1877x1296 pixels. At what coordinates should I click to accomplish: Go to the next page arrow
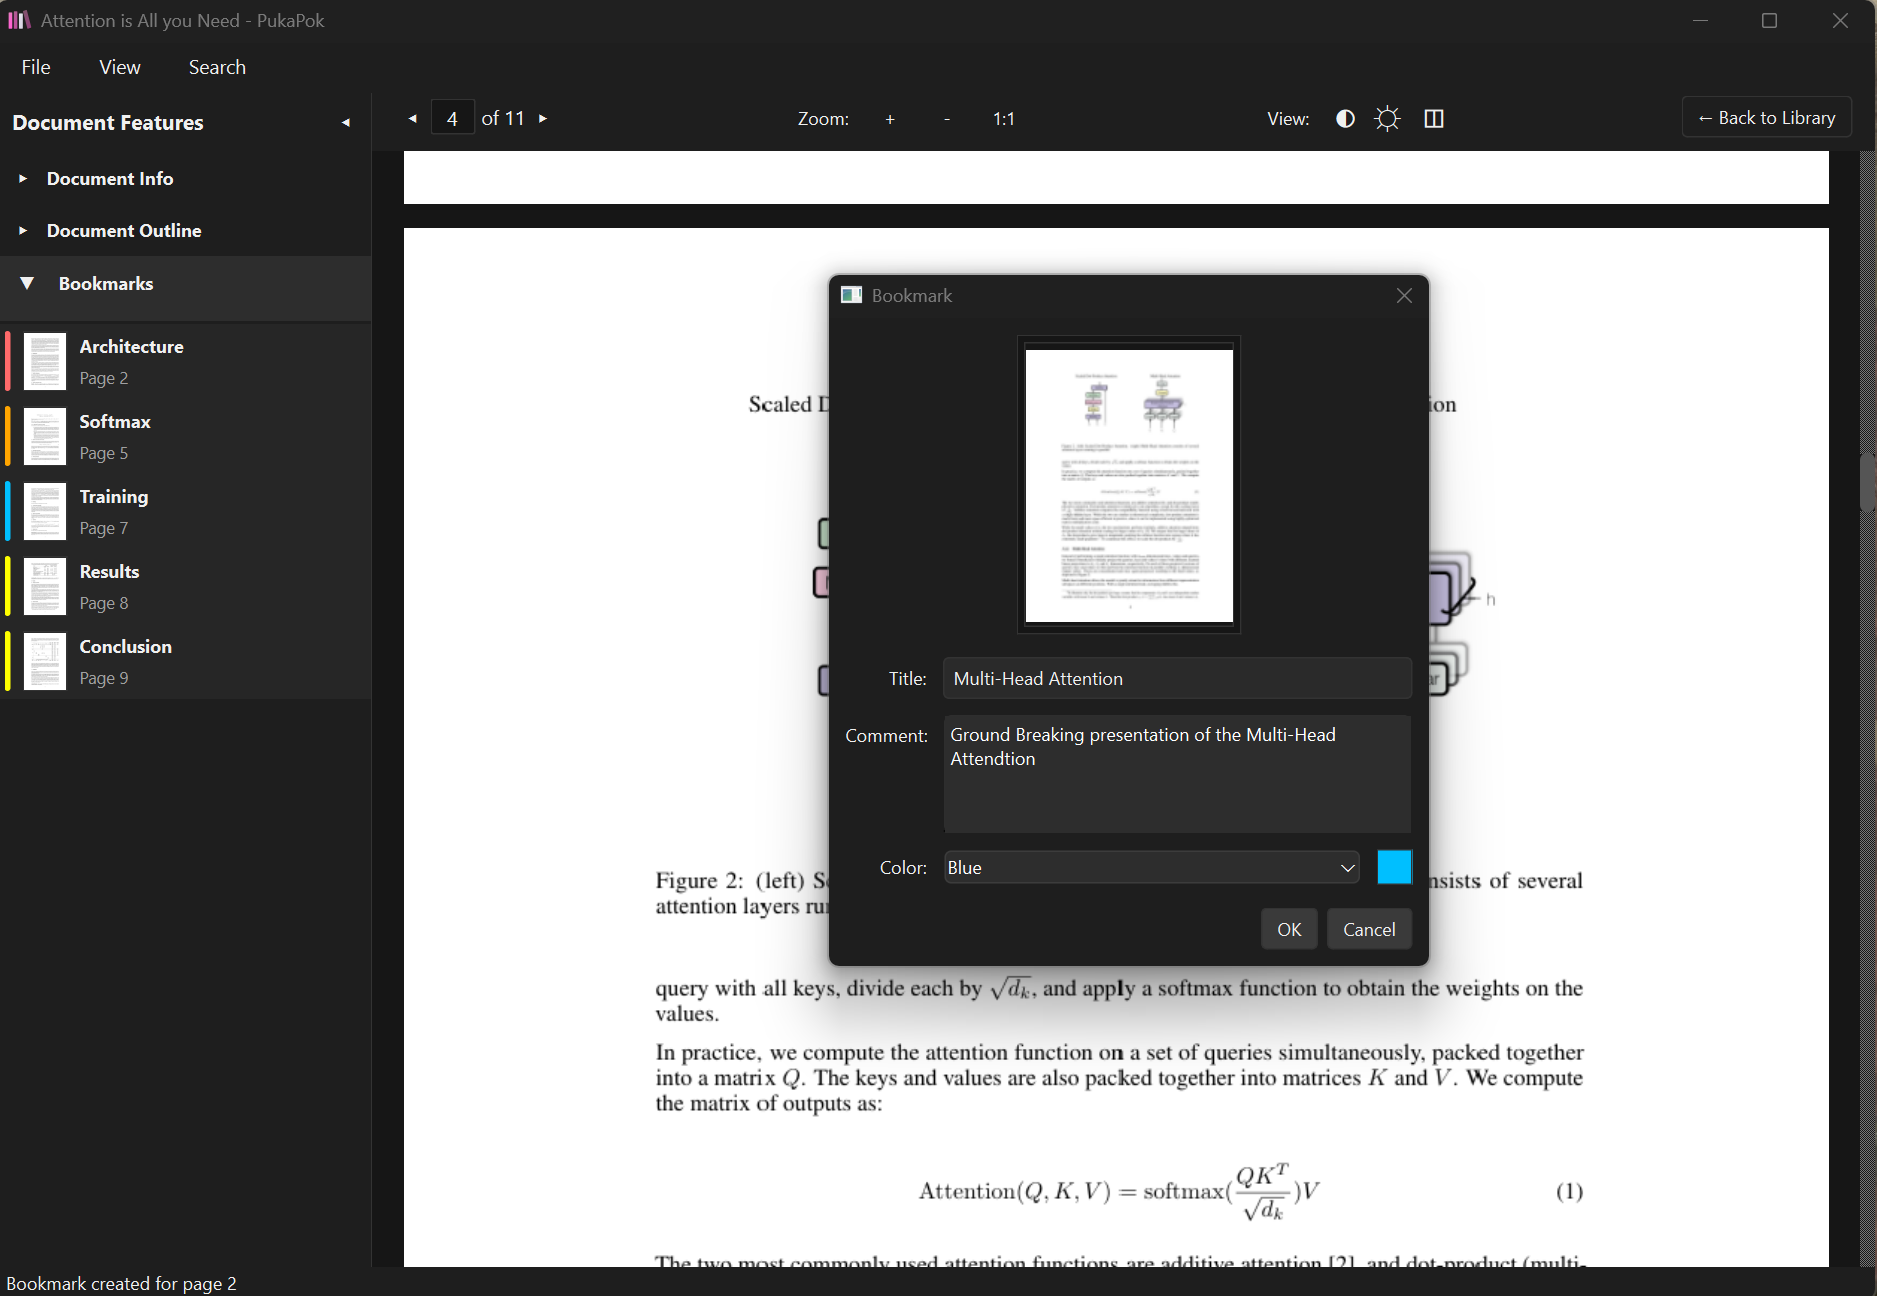[x=543, y=119]
